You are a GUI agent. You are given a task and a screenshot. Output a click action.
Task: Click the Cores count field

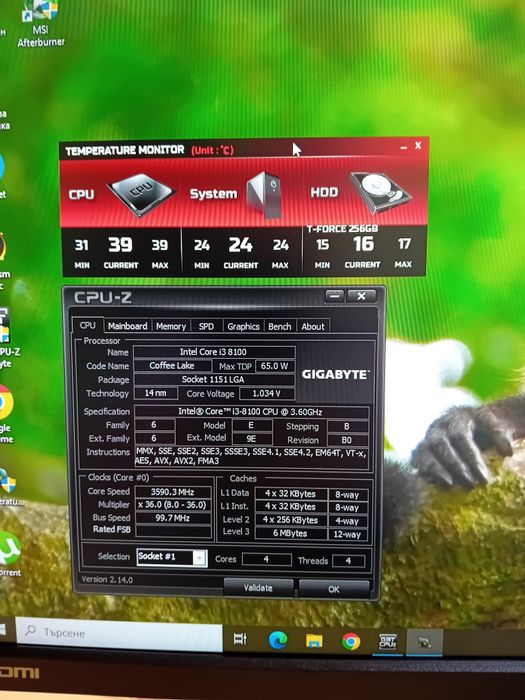pos(267,559)
